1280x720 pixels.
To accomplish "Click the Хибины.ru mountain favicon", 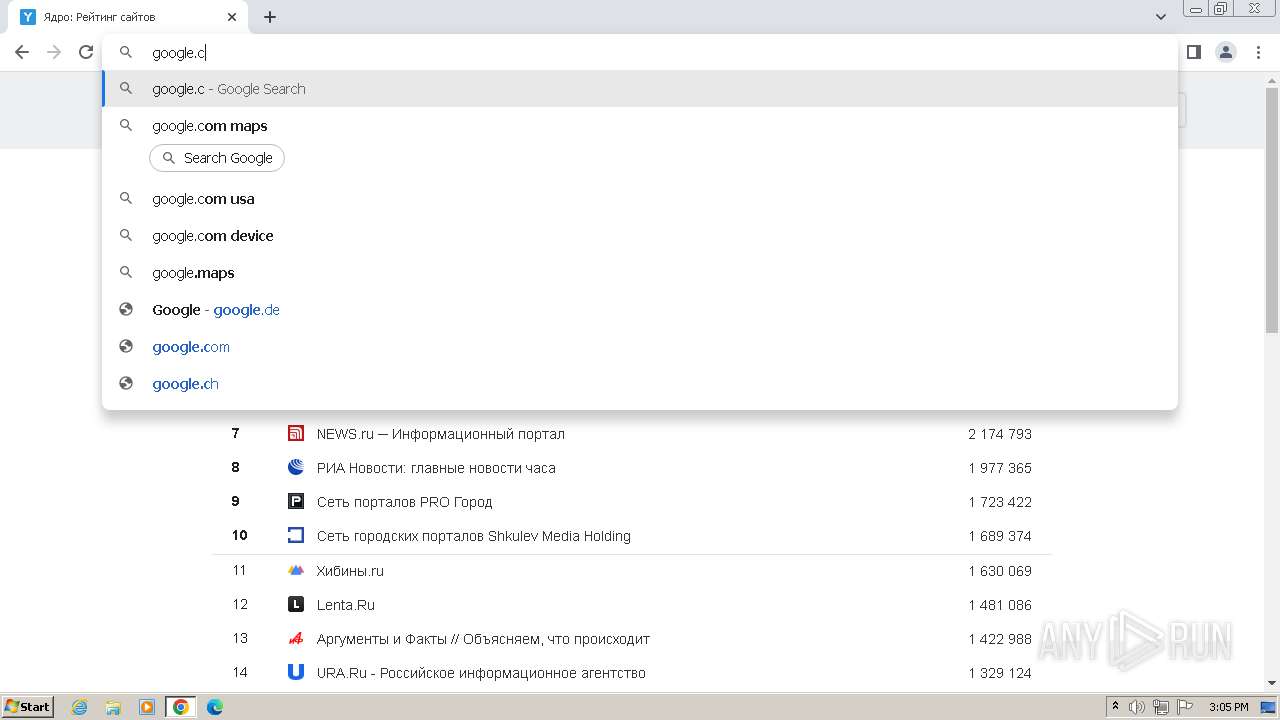I will click(x=296, y=570).
